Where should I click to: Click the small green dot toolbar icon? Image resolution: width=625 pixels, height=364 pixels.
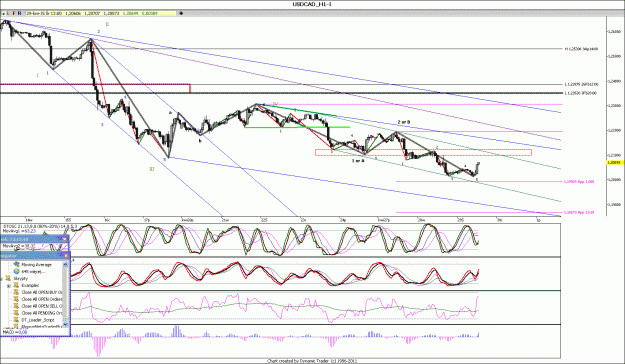click(4, 14)
